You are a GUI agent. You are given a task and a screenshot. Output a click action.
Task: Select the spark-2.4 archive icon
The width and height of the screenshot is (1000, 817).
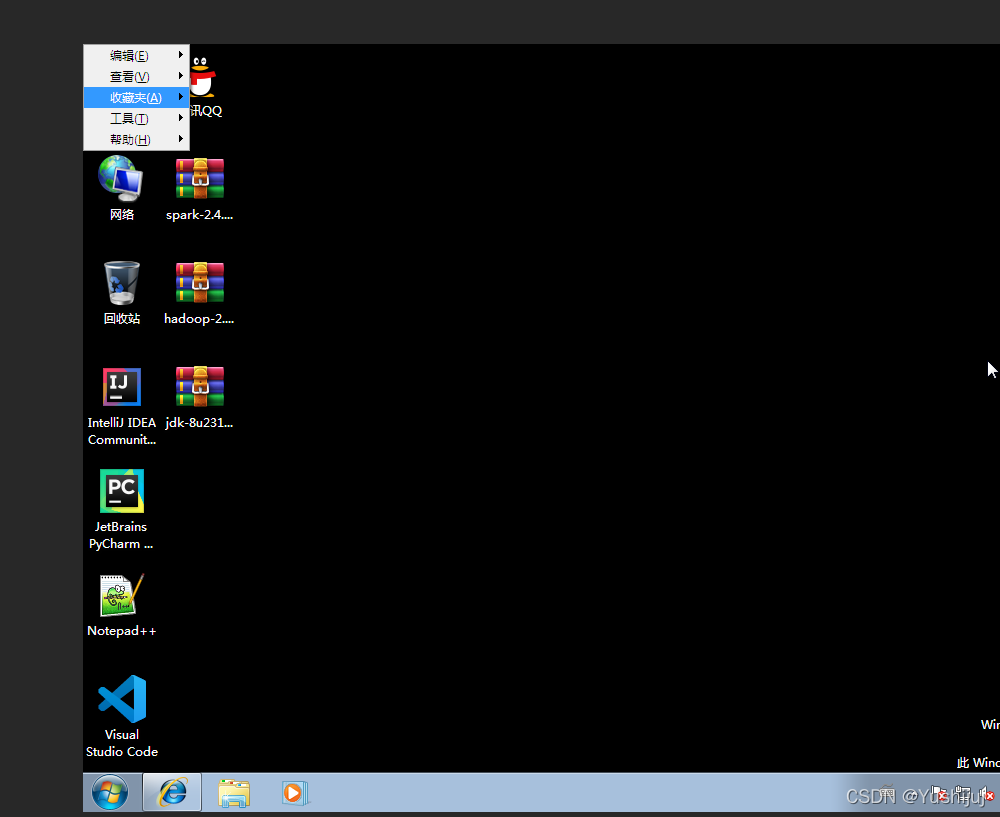[200, 188]
